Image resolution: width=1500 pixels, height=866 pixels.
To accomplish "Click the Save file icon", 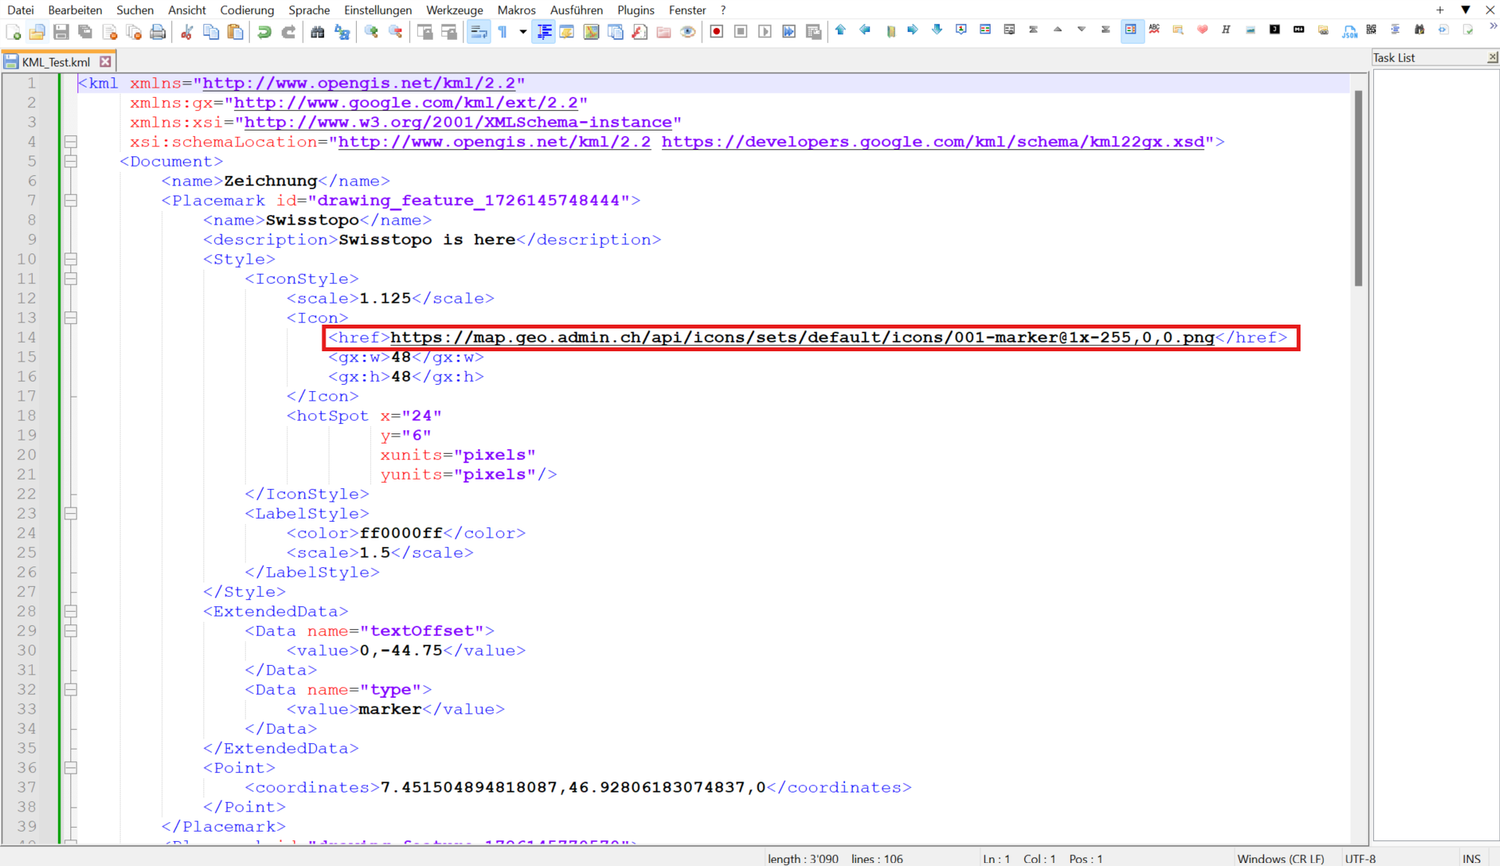I will click(61, 32).
